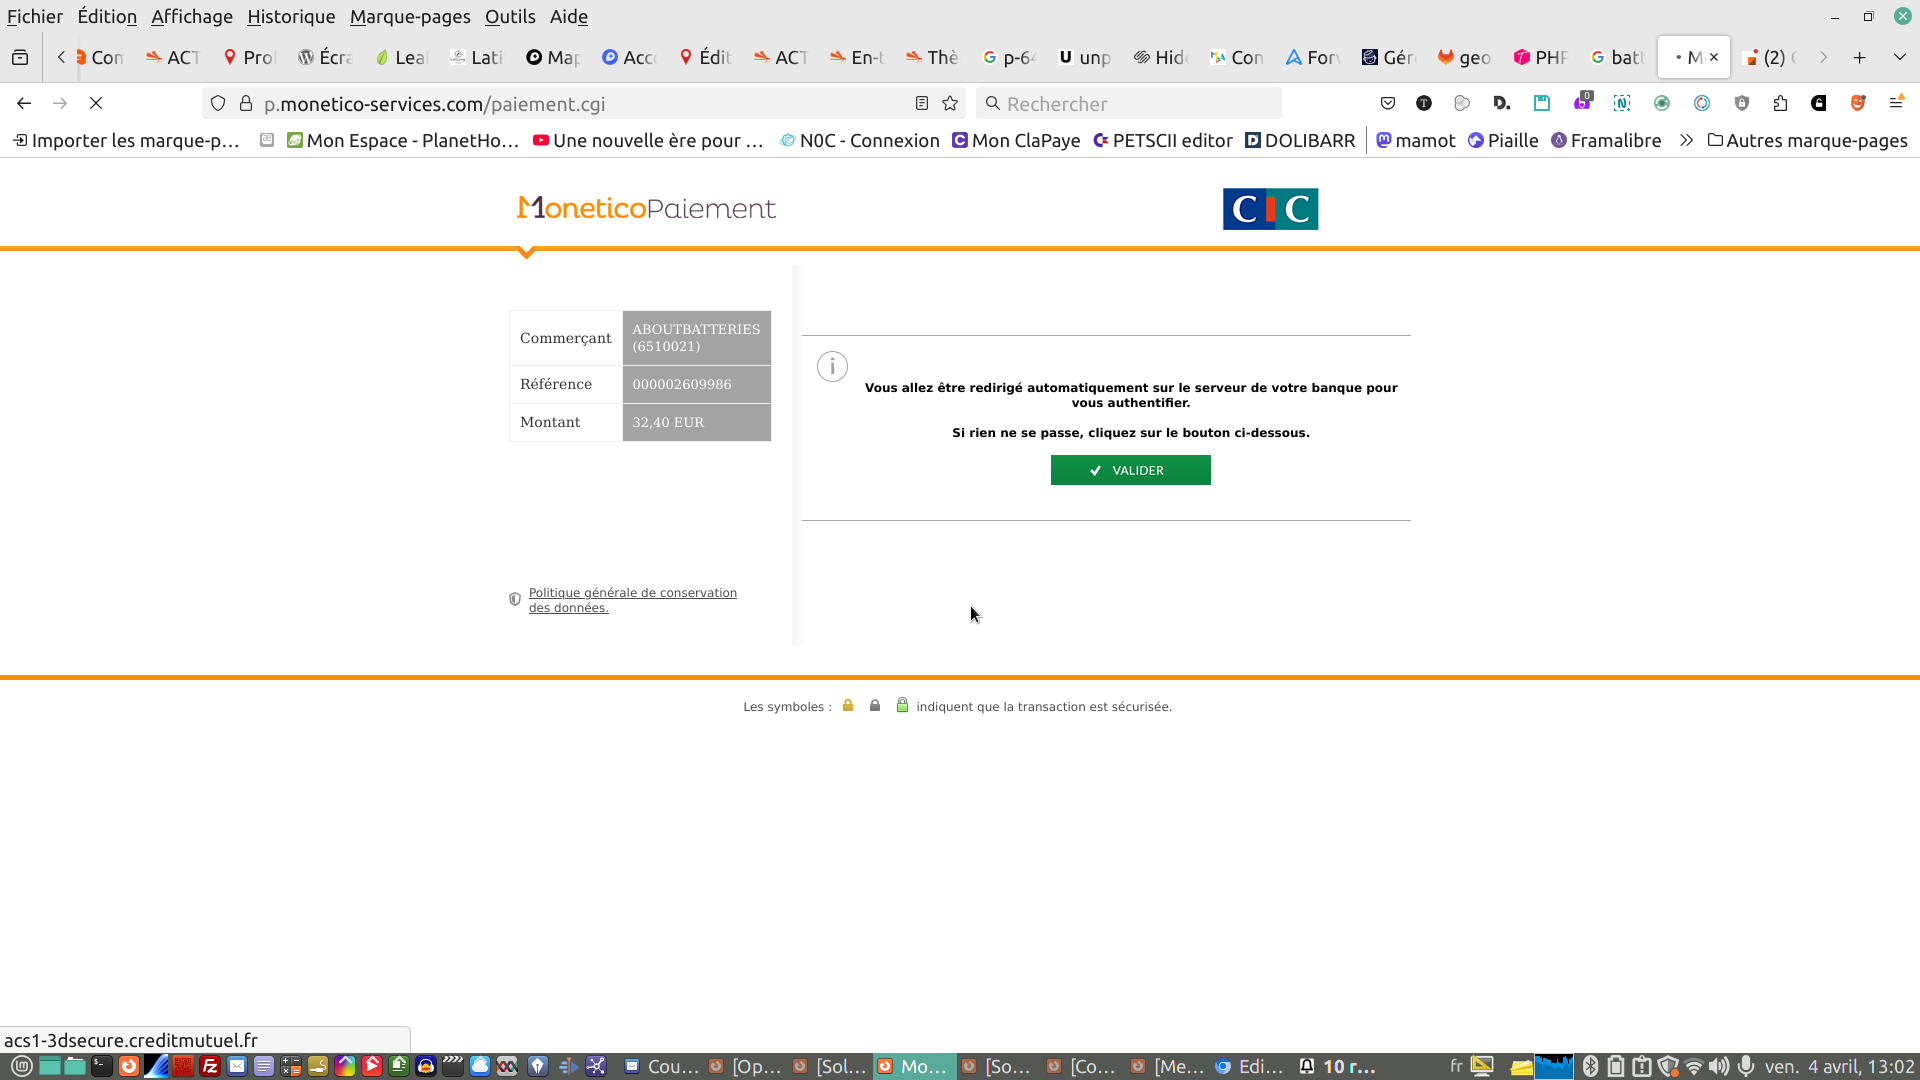Click the green VALIDER button
This screenshot has height=1080, width=1920.
pos(1130,470)
